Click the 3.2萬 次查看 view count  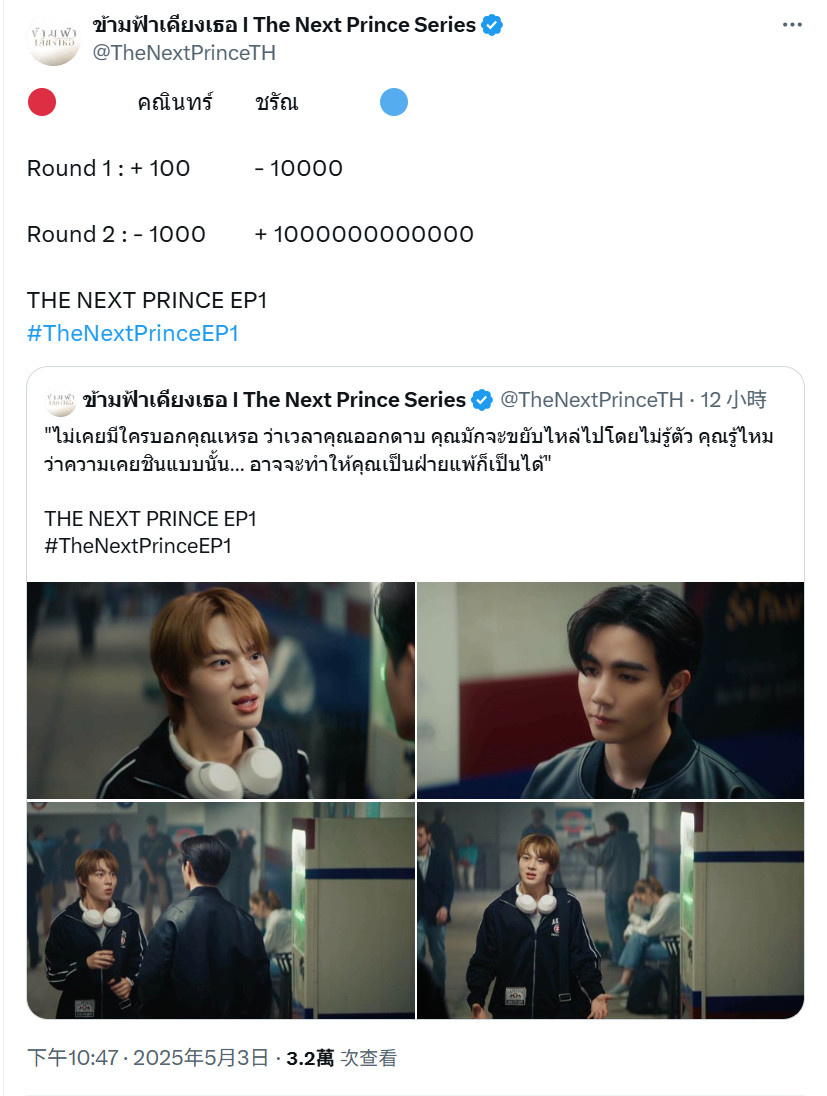(x=341, y=1058)
